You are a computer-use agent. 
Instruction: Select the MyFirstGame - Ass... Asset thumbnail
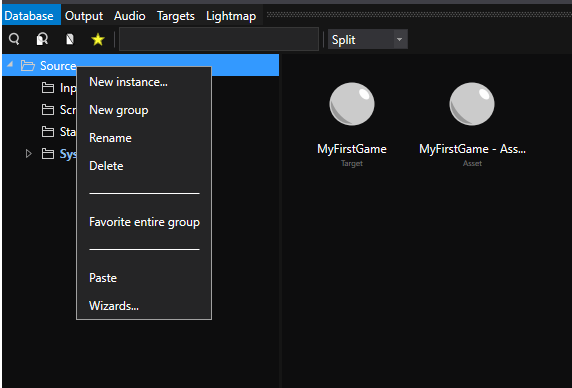472,104
